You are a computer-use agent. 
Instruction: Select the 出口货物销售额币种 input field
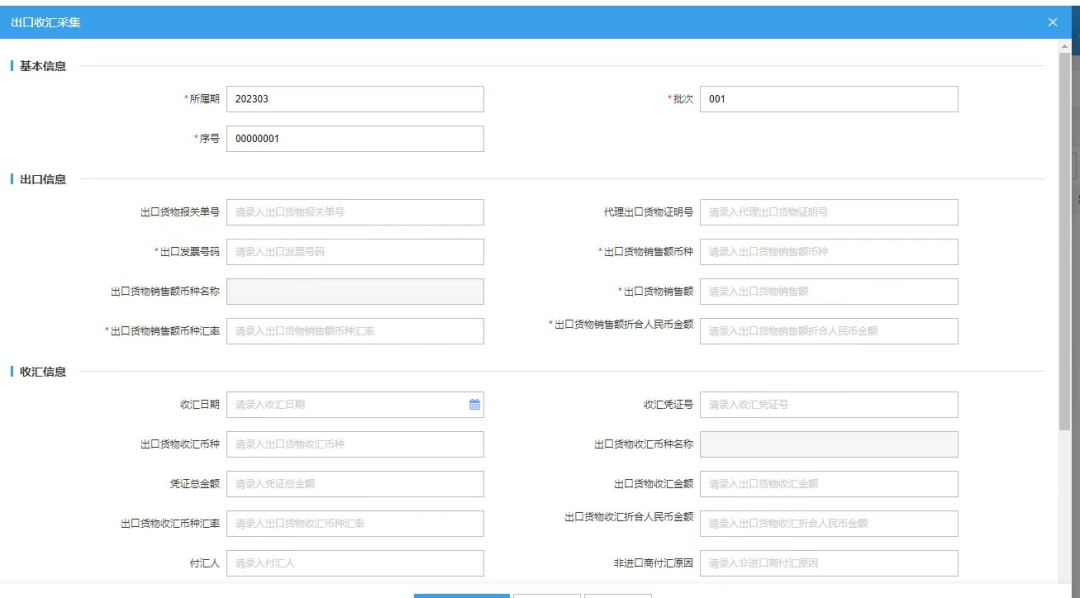829,252
